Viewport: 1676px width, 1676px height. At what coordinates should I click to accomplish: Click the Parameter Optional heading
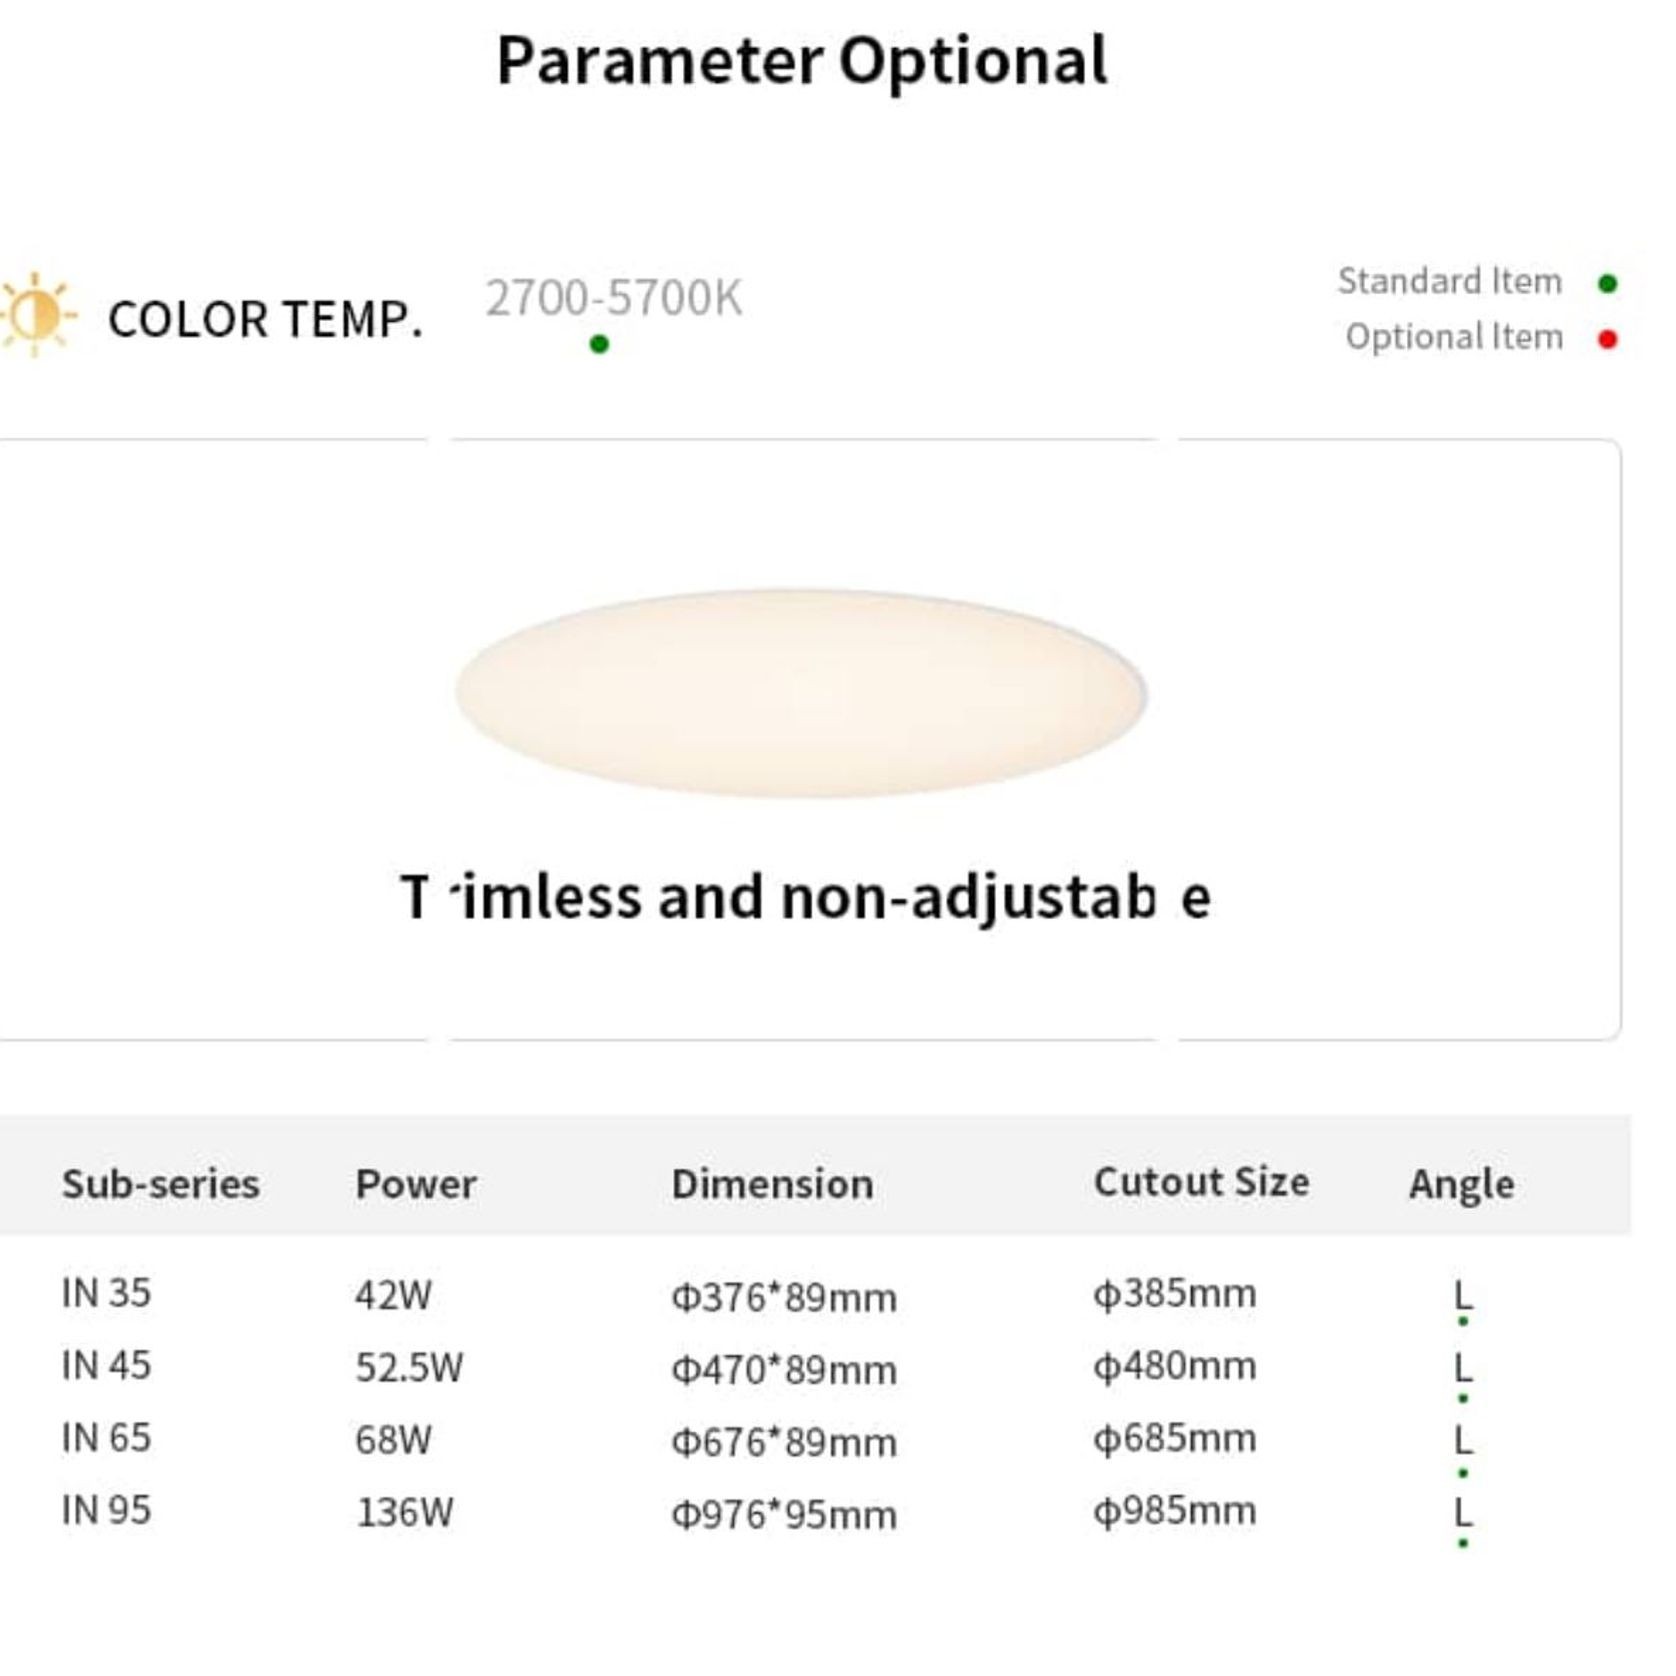pos(802,61)
